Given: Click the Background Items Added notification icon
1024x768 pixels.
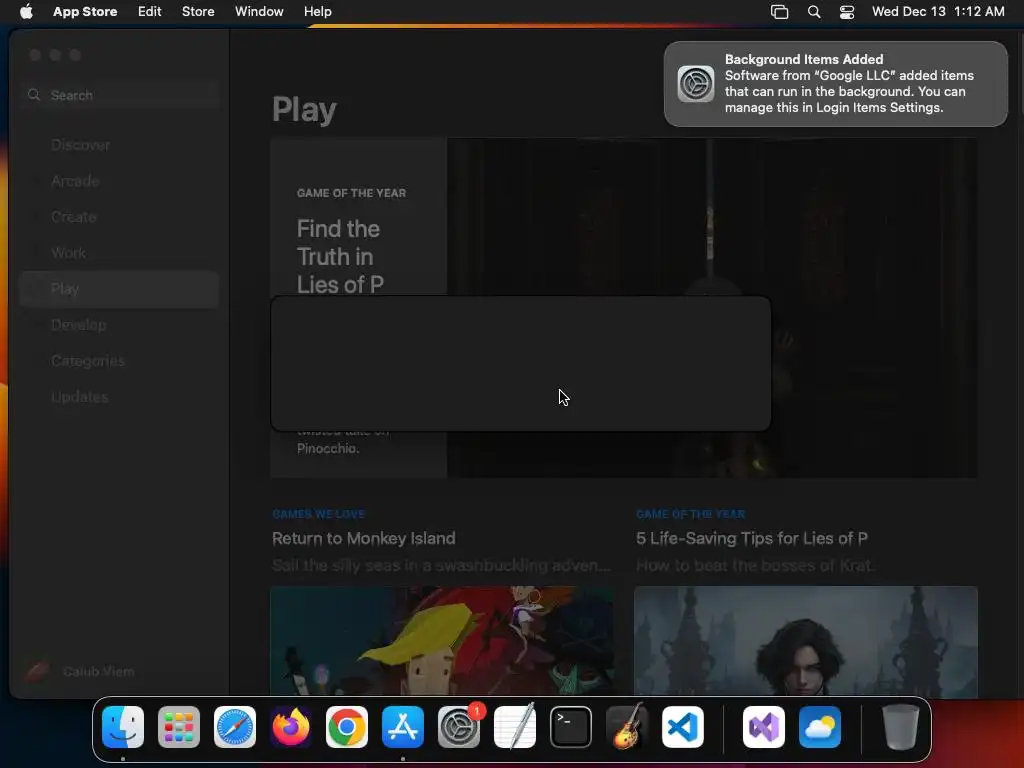Looking at the screenshot, I should tap(696, 84).
